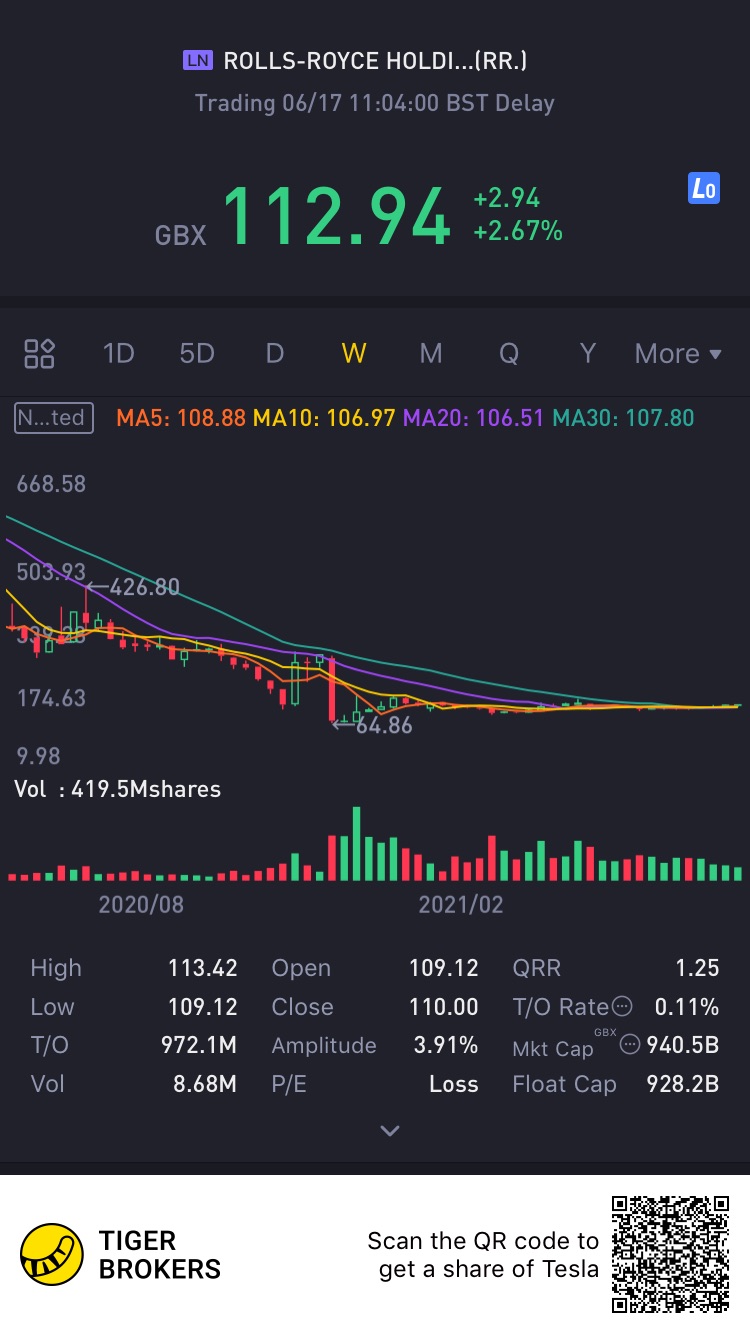The height and width of the screenshot is (1335, 750).
Task: Select the M monthly chart tab
Action: [x=431, y=353]
